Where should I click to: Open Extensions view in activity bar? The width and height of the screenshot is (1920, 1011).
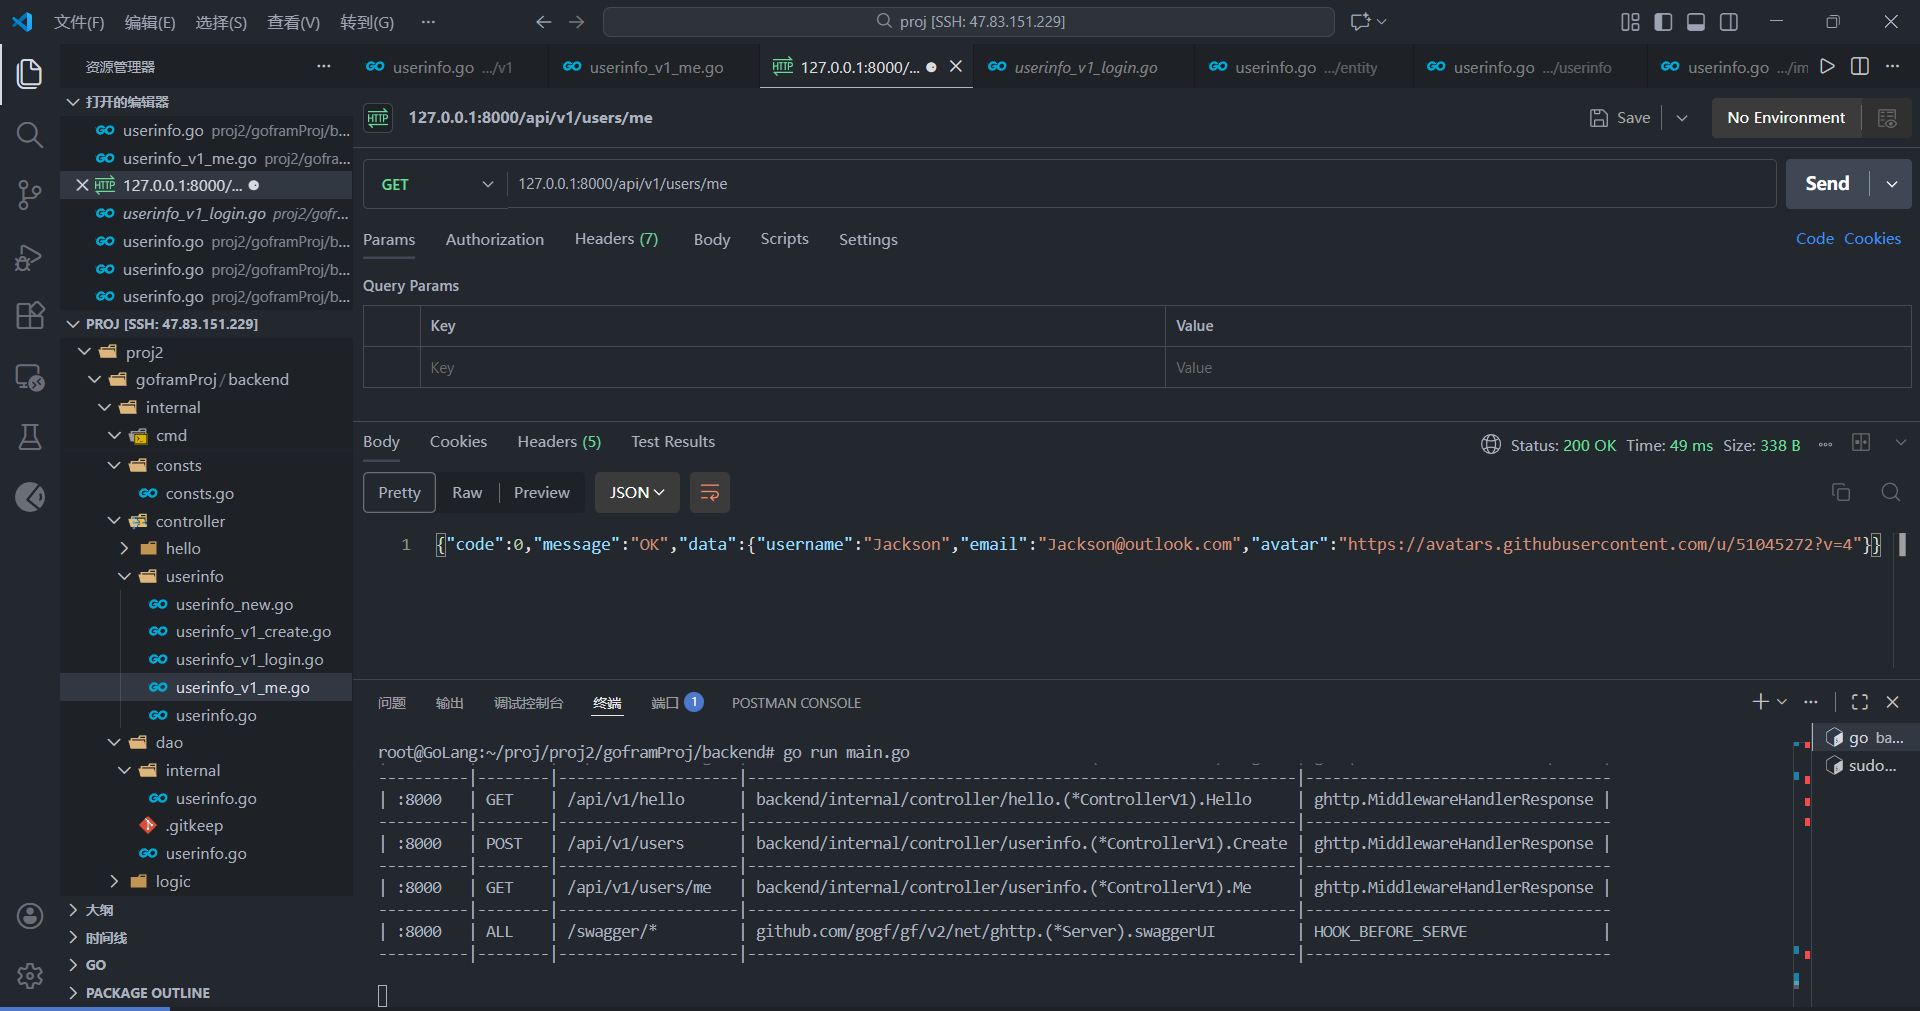30,316
